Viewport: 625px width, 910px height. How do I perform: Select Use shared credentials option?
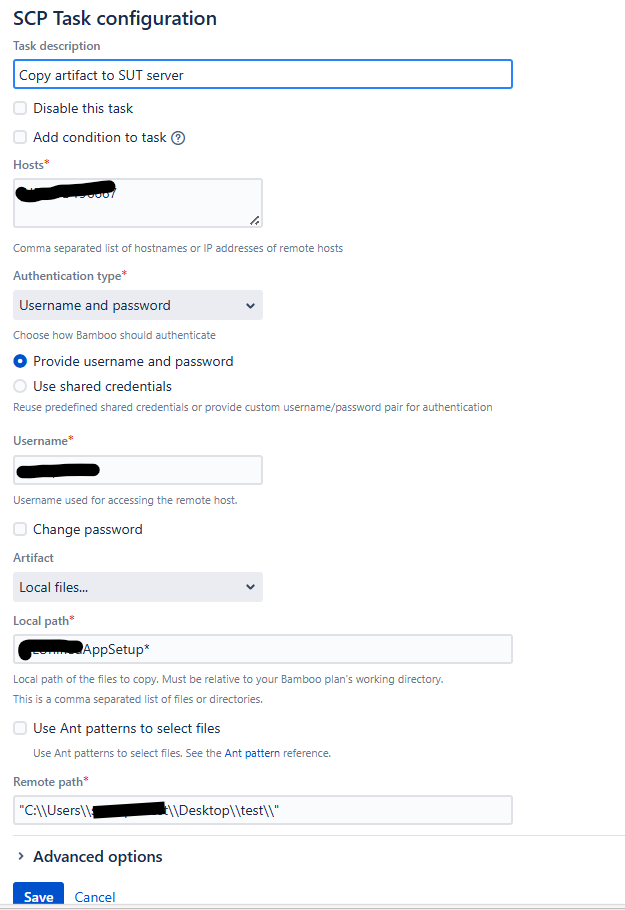point(20,385)
